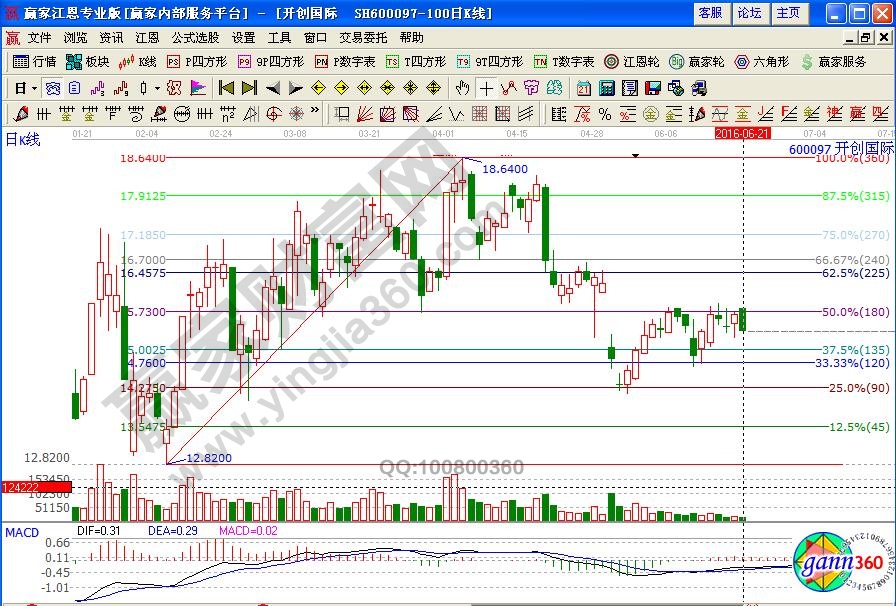
Task: Click the 客服 customer service button
Action: 710,12
